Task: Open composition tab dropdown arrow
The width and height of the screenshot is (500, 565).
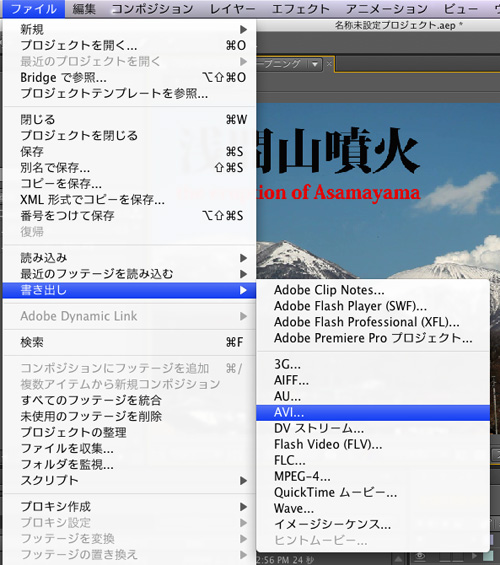Action: (x=315, y=64)
